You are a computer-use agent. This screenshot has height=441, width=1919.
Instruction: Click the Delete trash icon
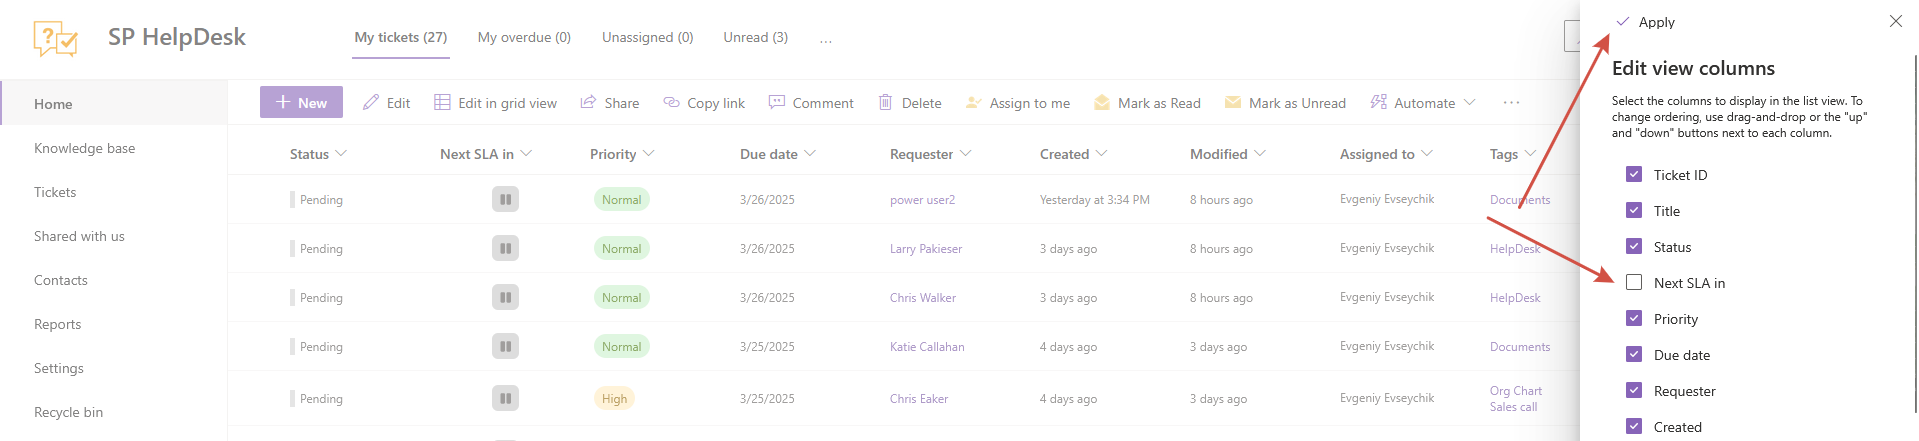click(x=885, y=103)
